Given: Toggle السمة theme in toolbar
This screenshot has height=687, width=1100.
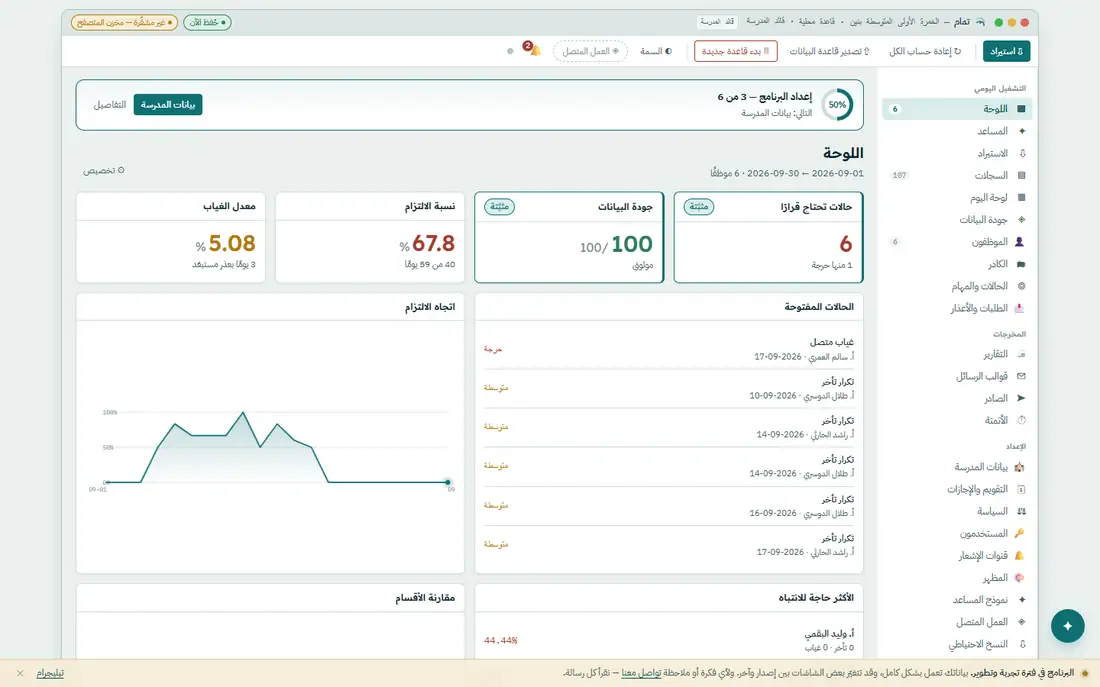Looking at the screenshot, I should pyautogui.click(x=656, y=51).
